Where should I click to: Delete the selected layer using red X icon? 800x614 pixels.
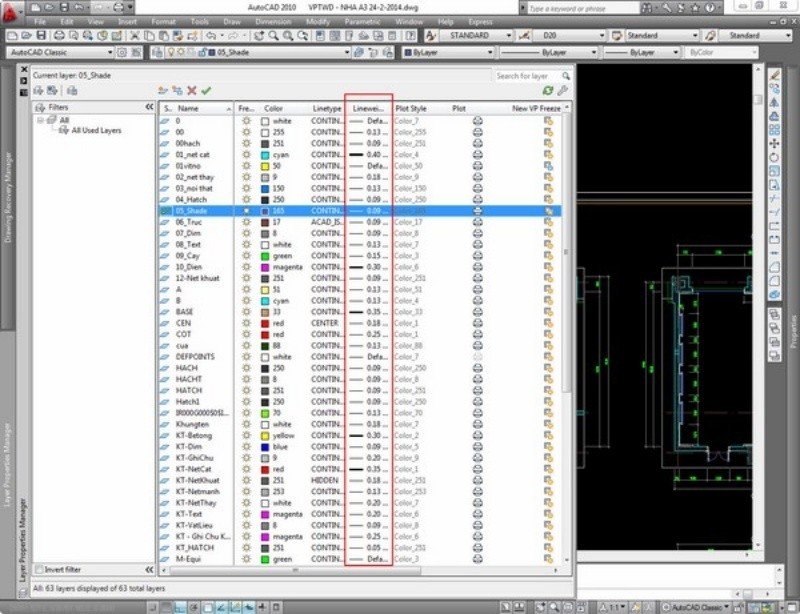point(191,90)
